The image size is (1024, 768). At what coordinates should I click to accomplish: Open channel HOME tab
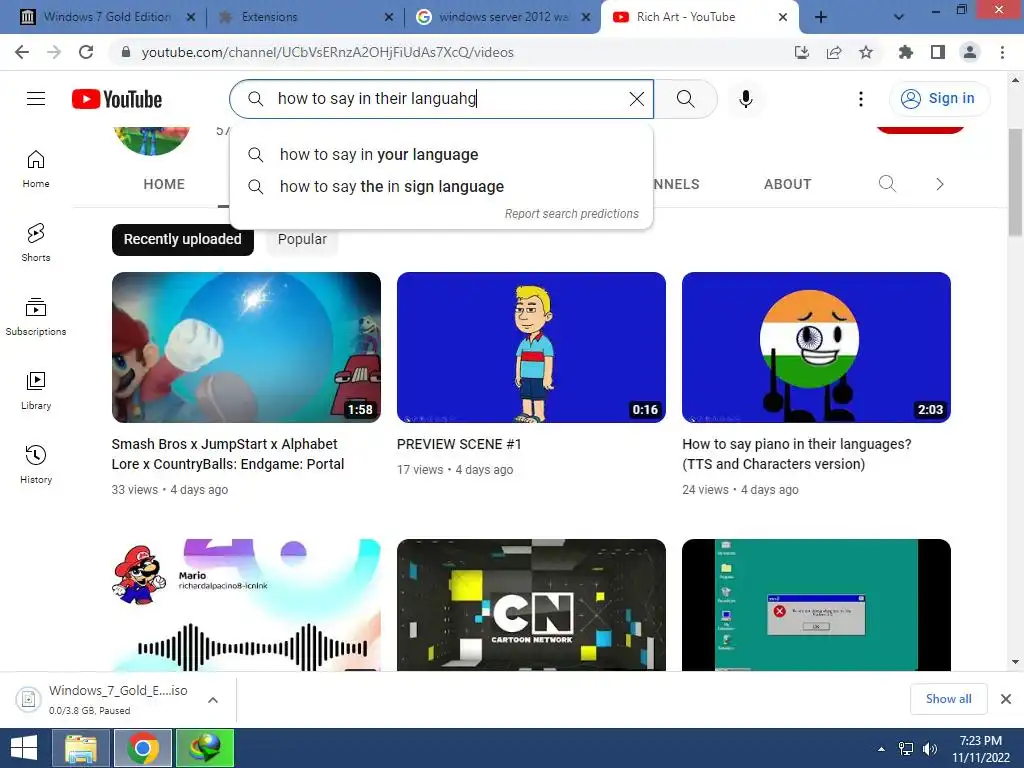click(164, 184)
